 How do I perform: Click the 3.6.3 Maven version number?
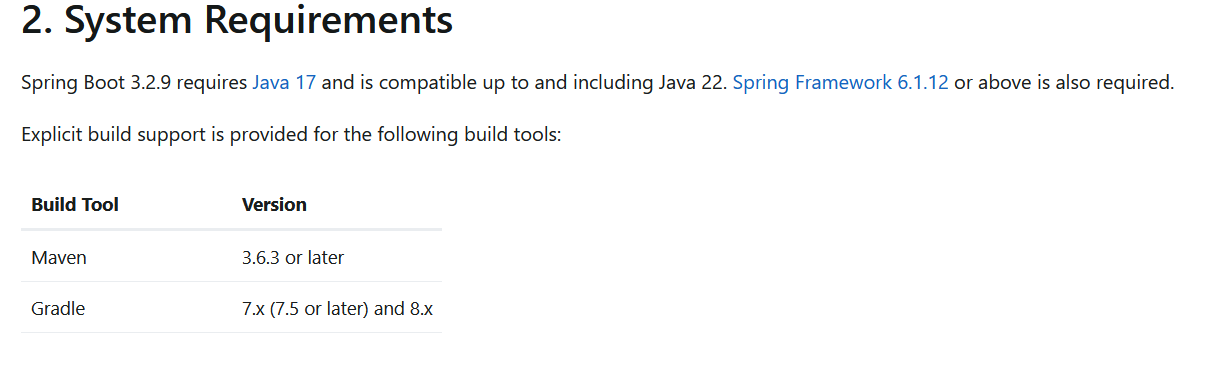(x=261, y=257)
